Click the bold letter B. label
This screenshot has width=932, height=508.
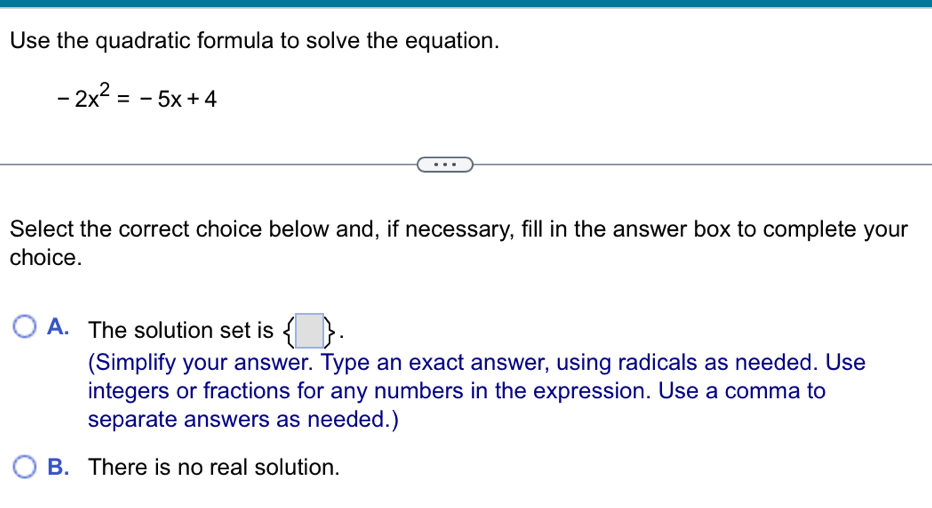click(58, 467)
